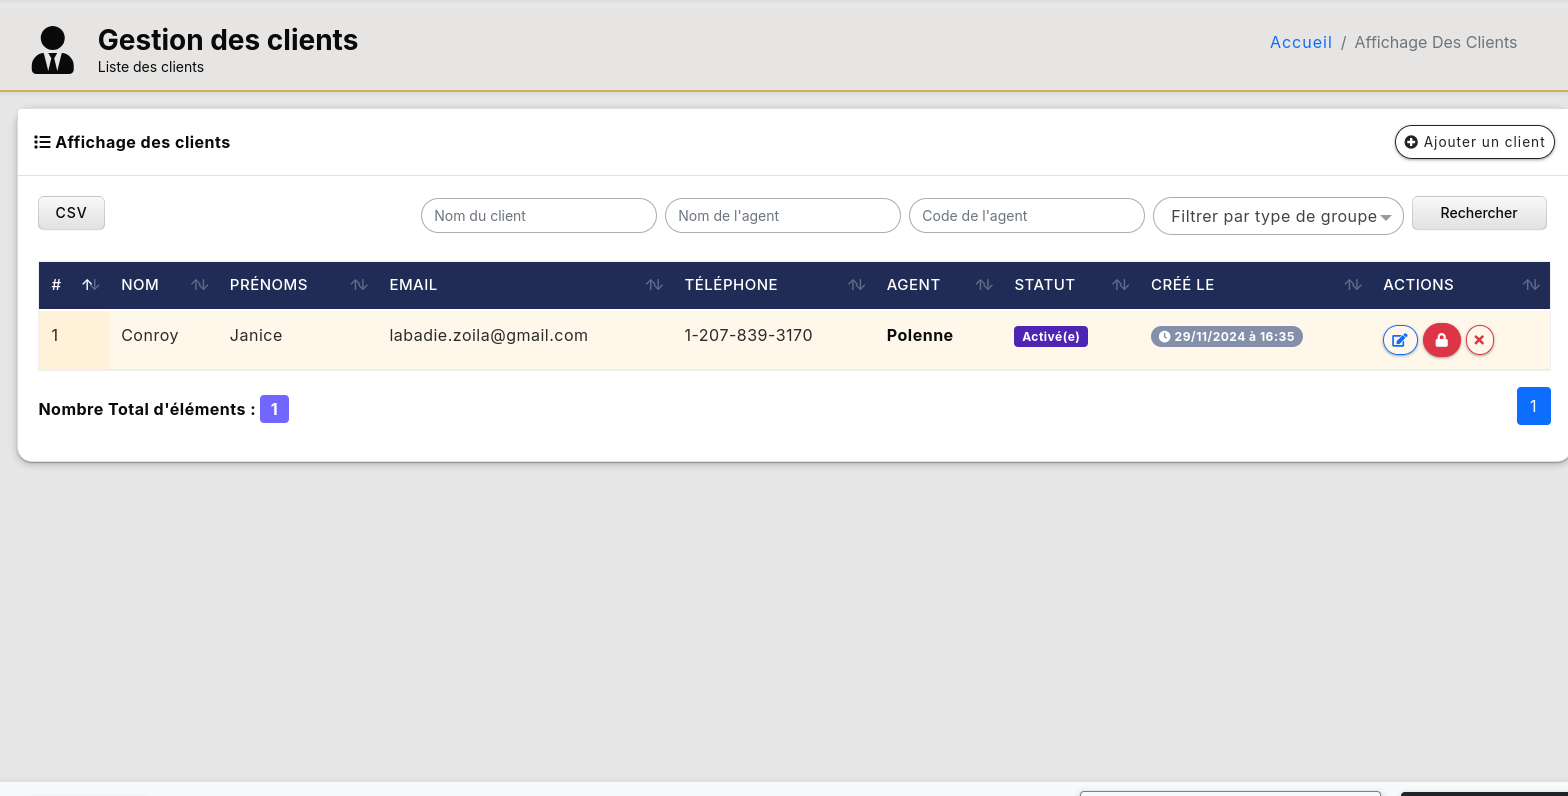Sort table by EMAIL column arrows
Image resolution: width=1568 pixels, height=796 pixels.
[654, 285]
